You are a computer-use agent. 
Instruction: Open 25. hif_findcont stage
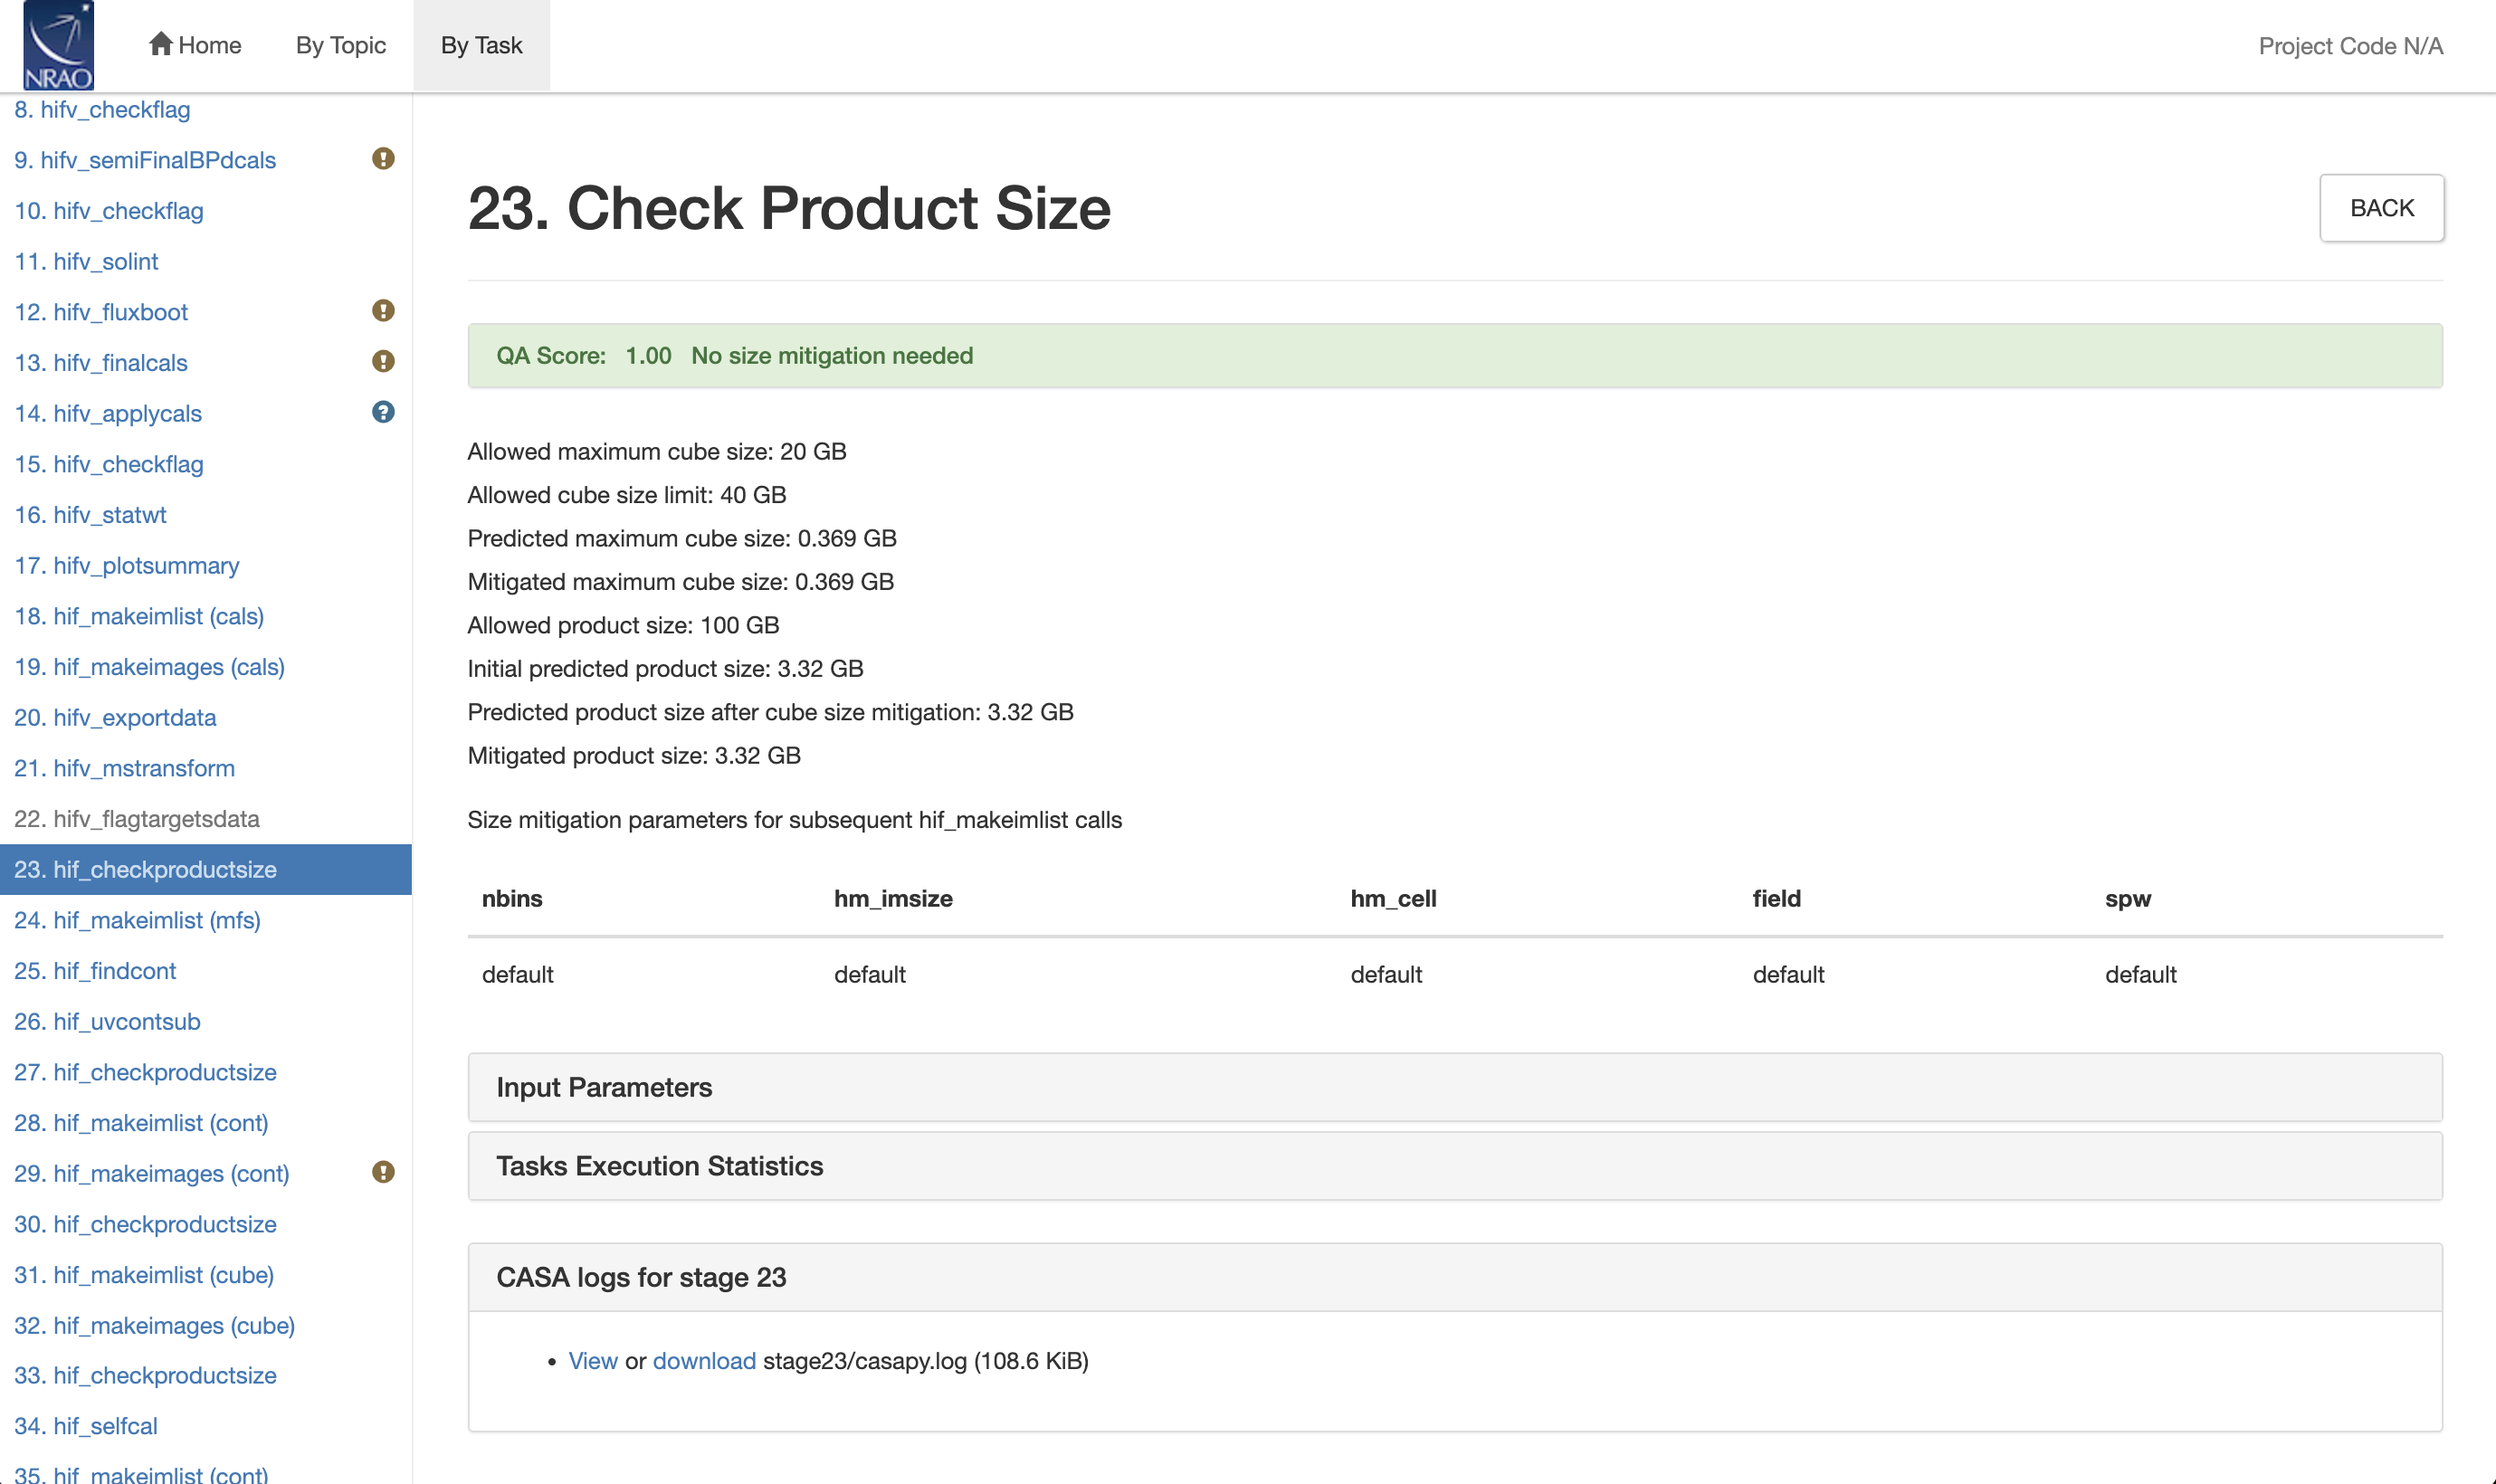[x=95, y=971]
